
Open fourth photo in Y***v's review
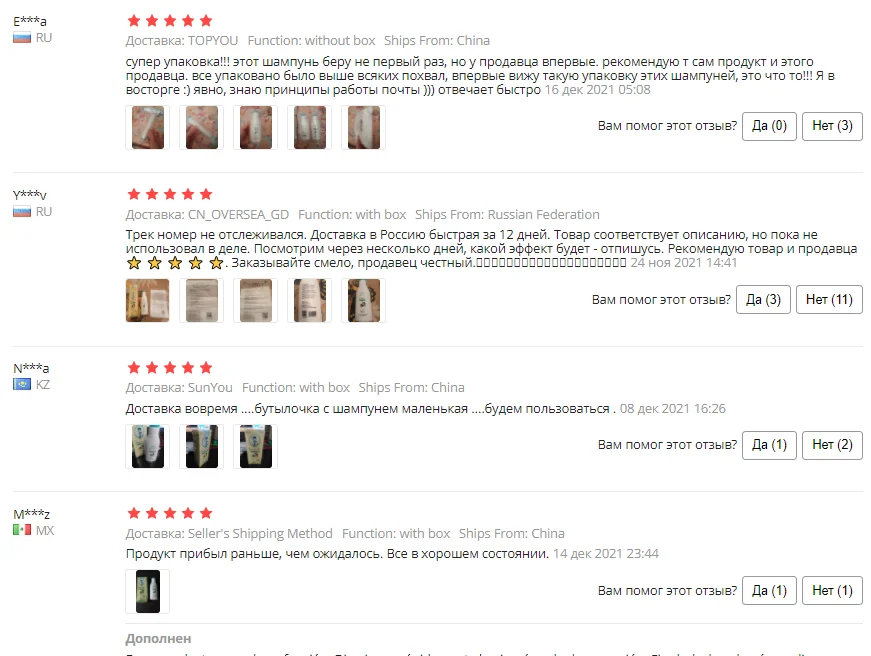pyautogui.click(x=309, y=301)
